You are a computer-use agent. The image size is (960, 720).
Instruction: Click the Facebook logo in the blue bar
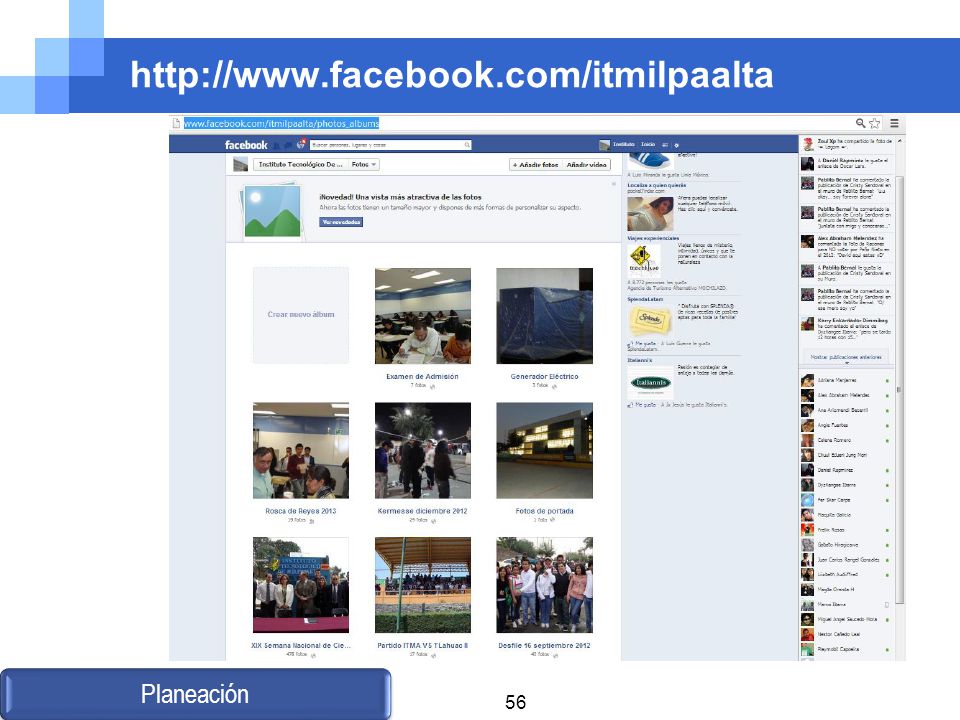(246, 145)
